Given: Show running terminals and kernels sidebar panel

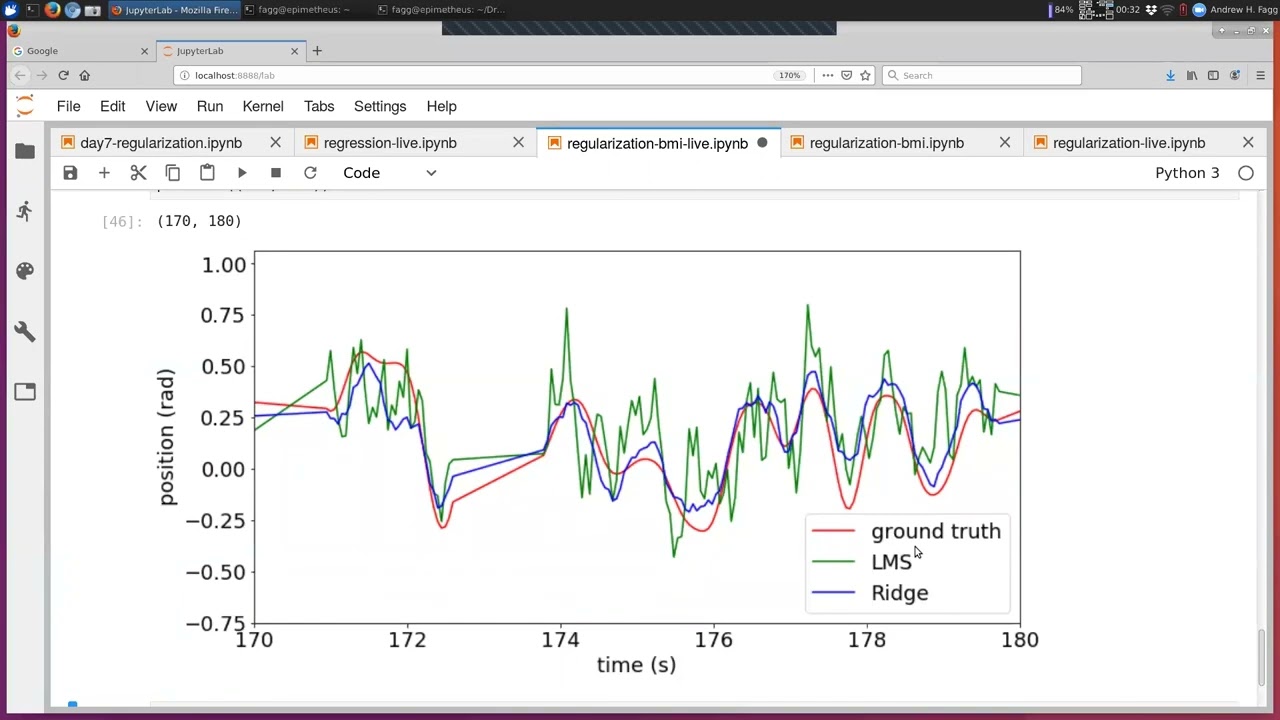Looking at the screenshot, I should click(25, 211).
